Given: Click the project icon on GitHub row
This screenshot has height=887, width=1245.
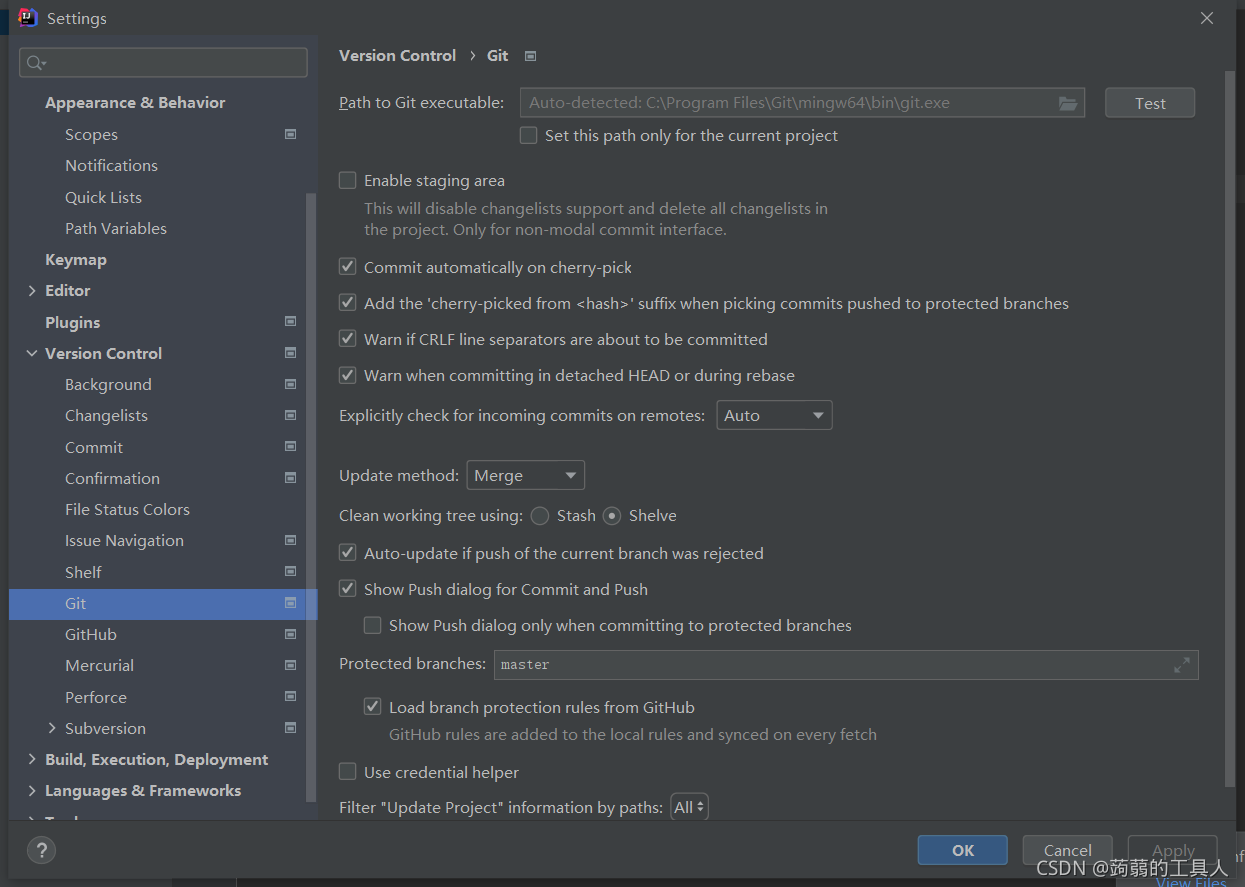Looking at the screenshot, I should click(291, 634).
